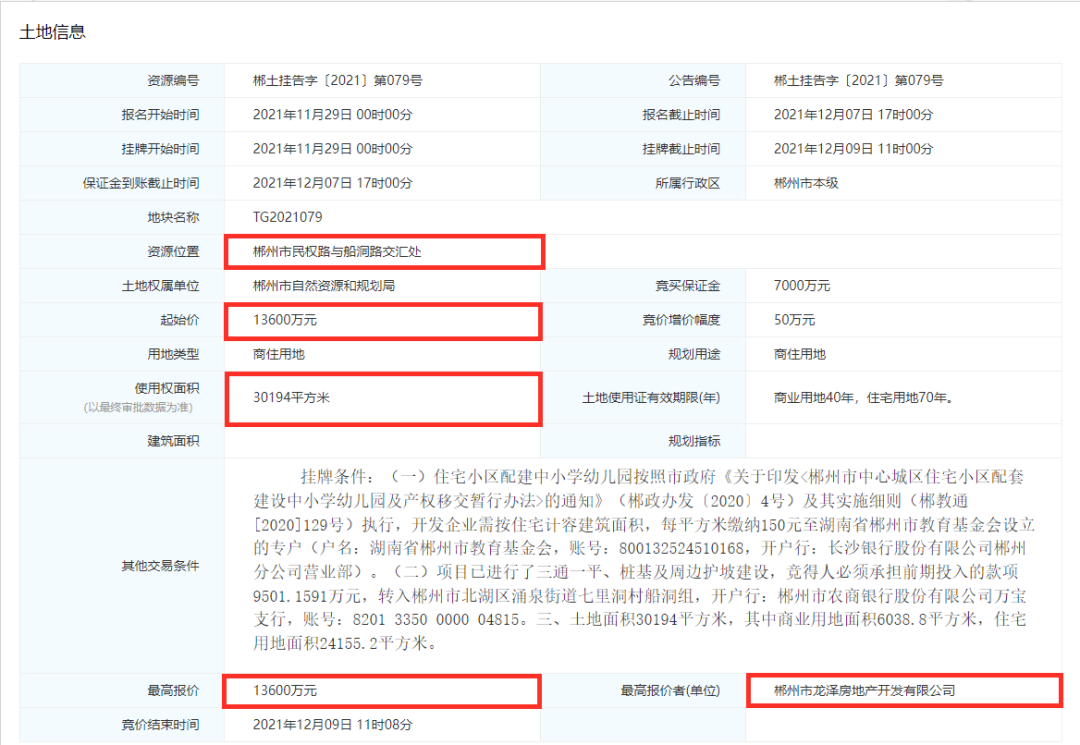Select the value 郴州市本级
Viewport: 1080px width, 745px height.
(x=806, y=183)
